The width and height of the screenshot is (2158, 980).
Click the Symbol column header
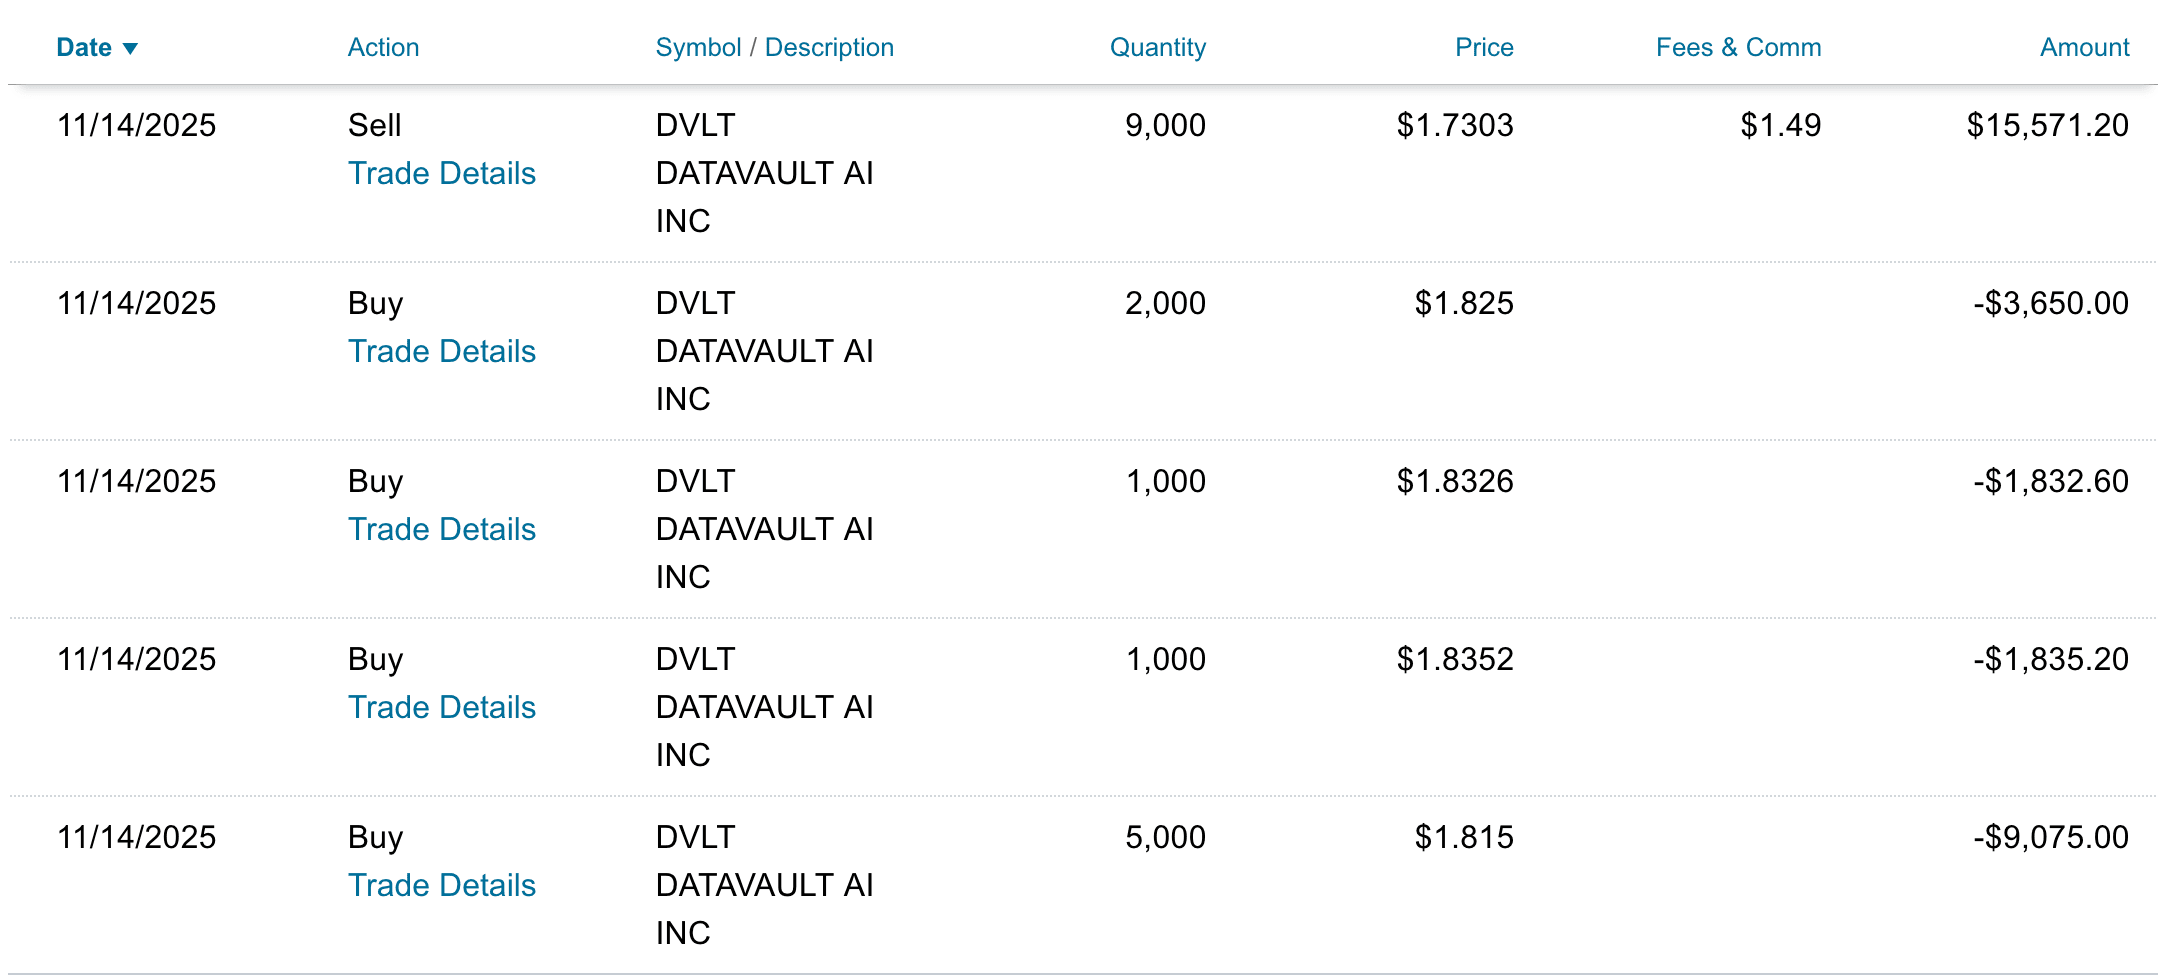(698, 48)
